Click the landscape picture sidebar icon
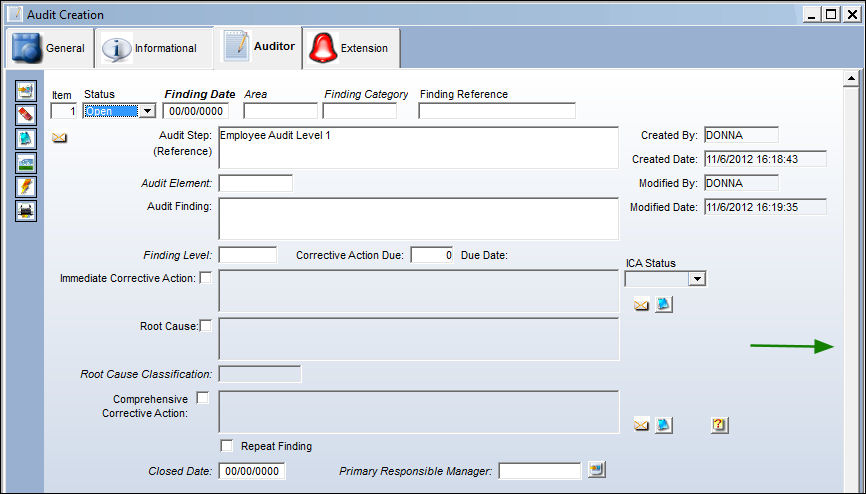 pyautogui.click(x=26, y=162)
